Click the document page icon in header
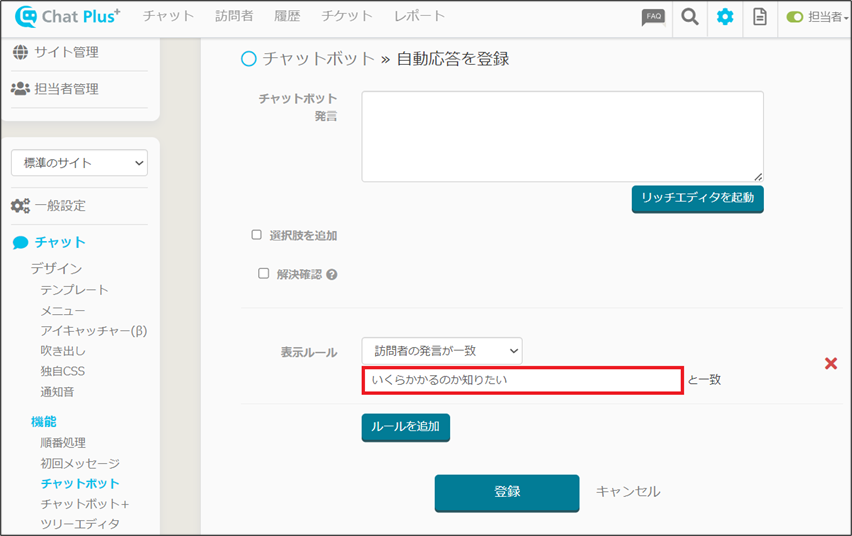The height and width of the screenshot is (536, 852). pyautogui.click(x=760, y=17)
